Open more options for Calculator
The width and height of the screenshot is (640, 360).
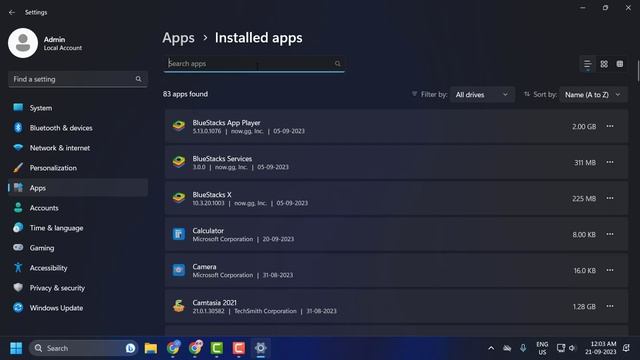tap(610, 234)
